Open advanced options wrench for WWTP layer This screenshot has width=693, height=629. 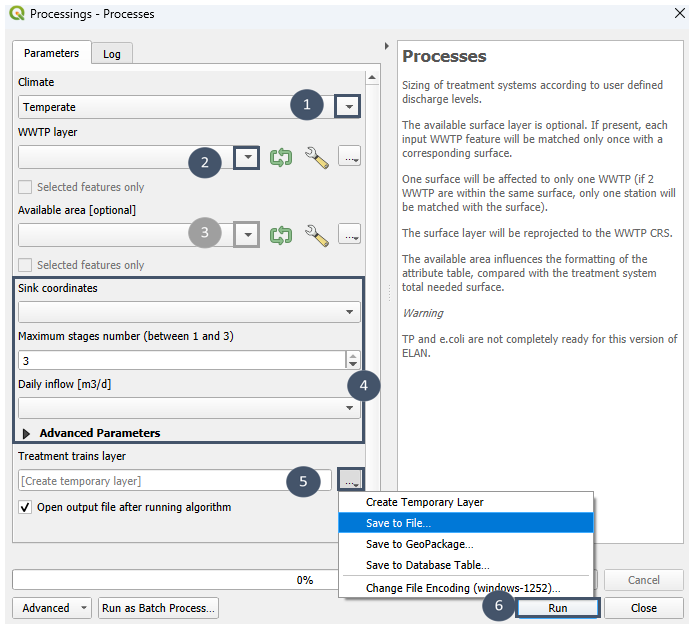pos(316,158)
